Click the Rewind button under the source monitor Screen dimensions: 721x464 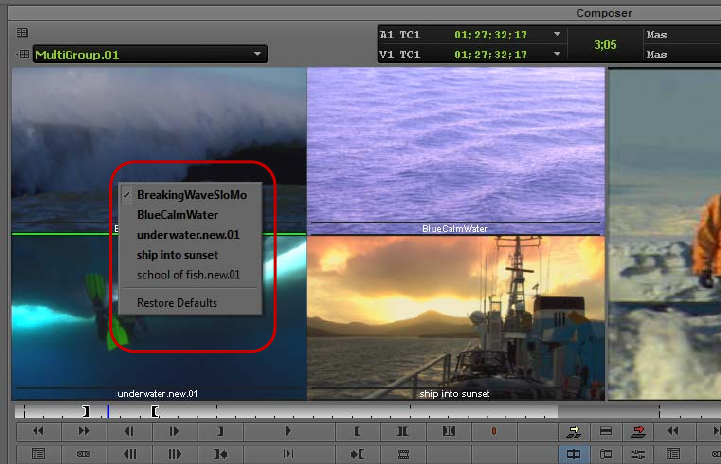[x=39, y=431]
